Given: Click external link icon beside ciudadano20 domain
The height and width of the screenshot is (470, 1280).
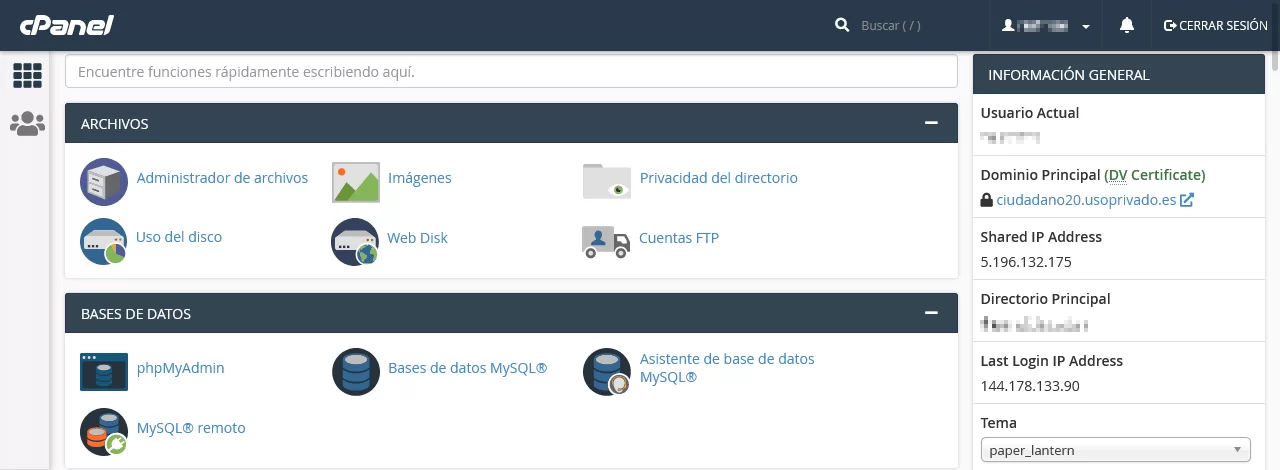Looking at the screenshot, I should pyautogui.click(x=1187, y=200).
